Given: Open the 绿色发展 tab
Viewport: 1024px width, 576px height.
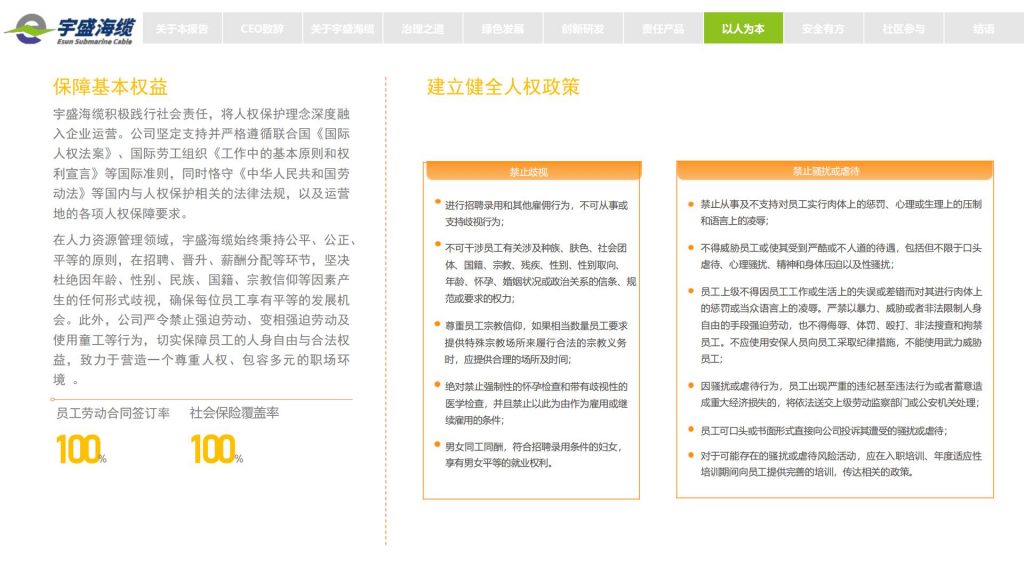Looking at the screenshot, I should [x=502, y=29].
